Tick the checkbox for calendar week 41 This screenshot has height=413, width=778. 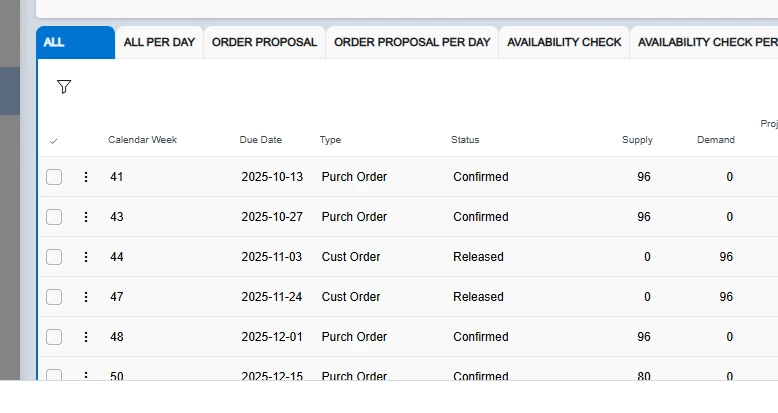click(x=54, y=177)
